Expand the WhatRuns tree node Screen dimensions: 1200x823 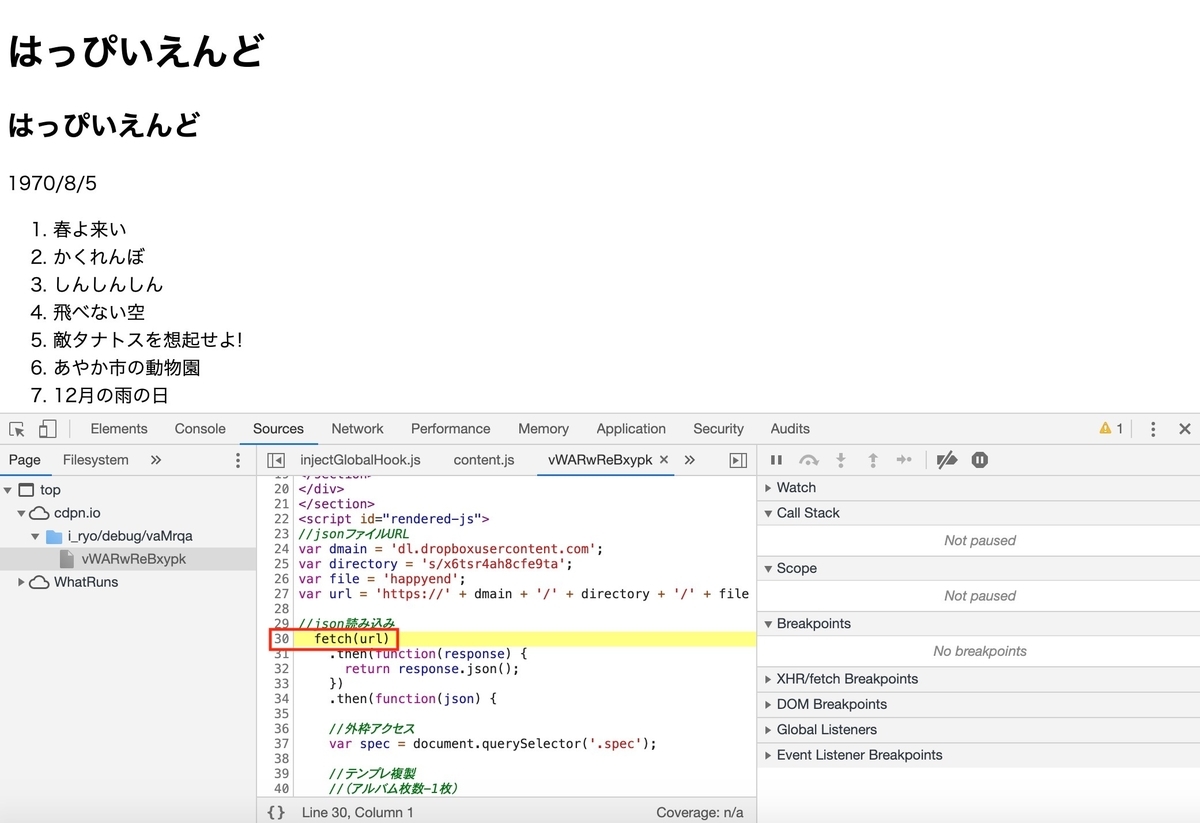[22, 582]
